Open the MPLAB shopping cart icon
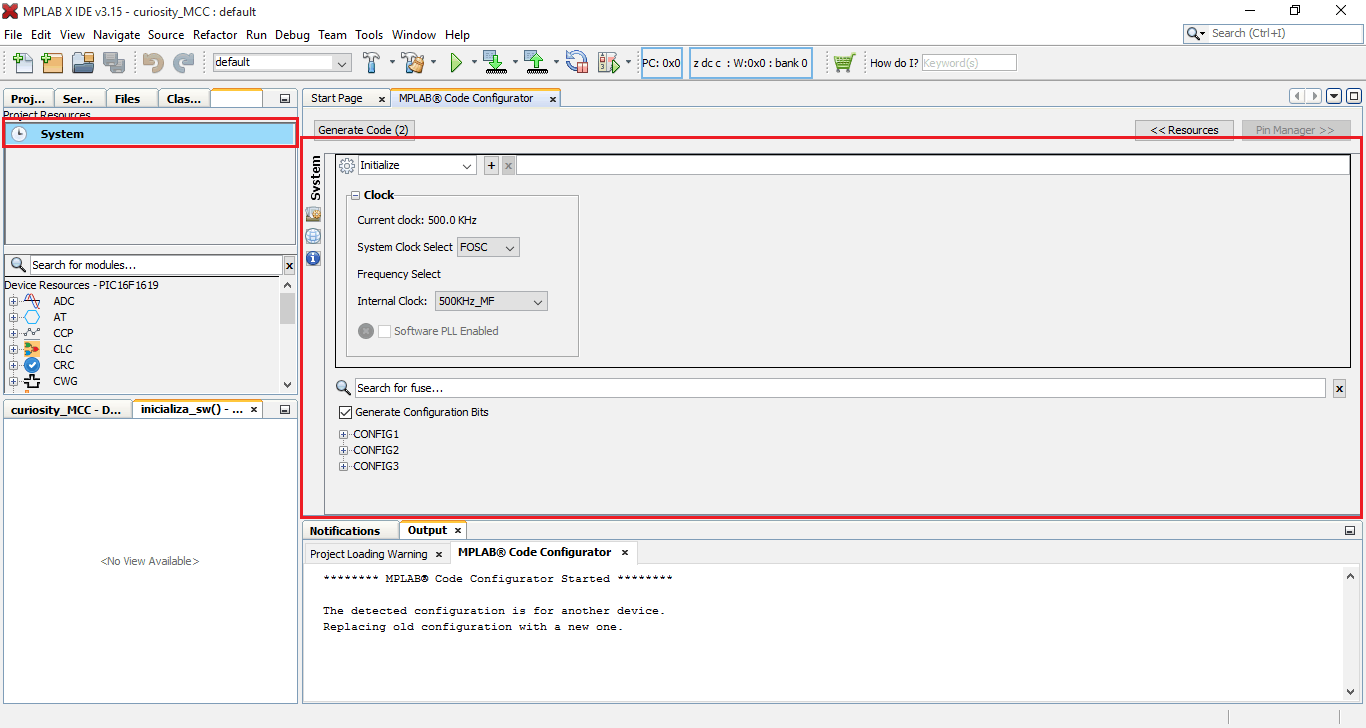The image size is (1366, 728). [x=845, y=62]
